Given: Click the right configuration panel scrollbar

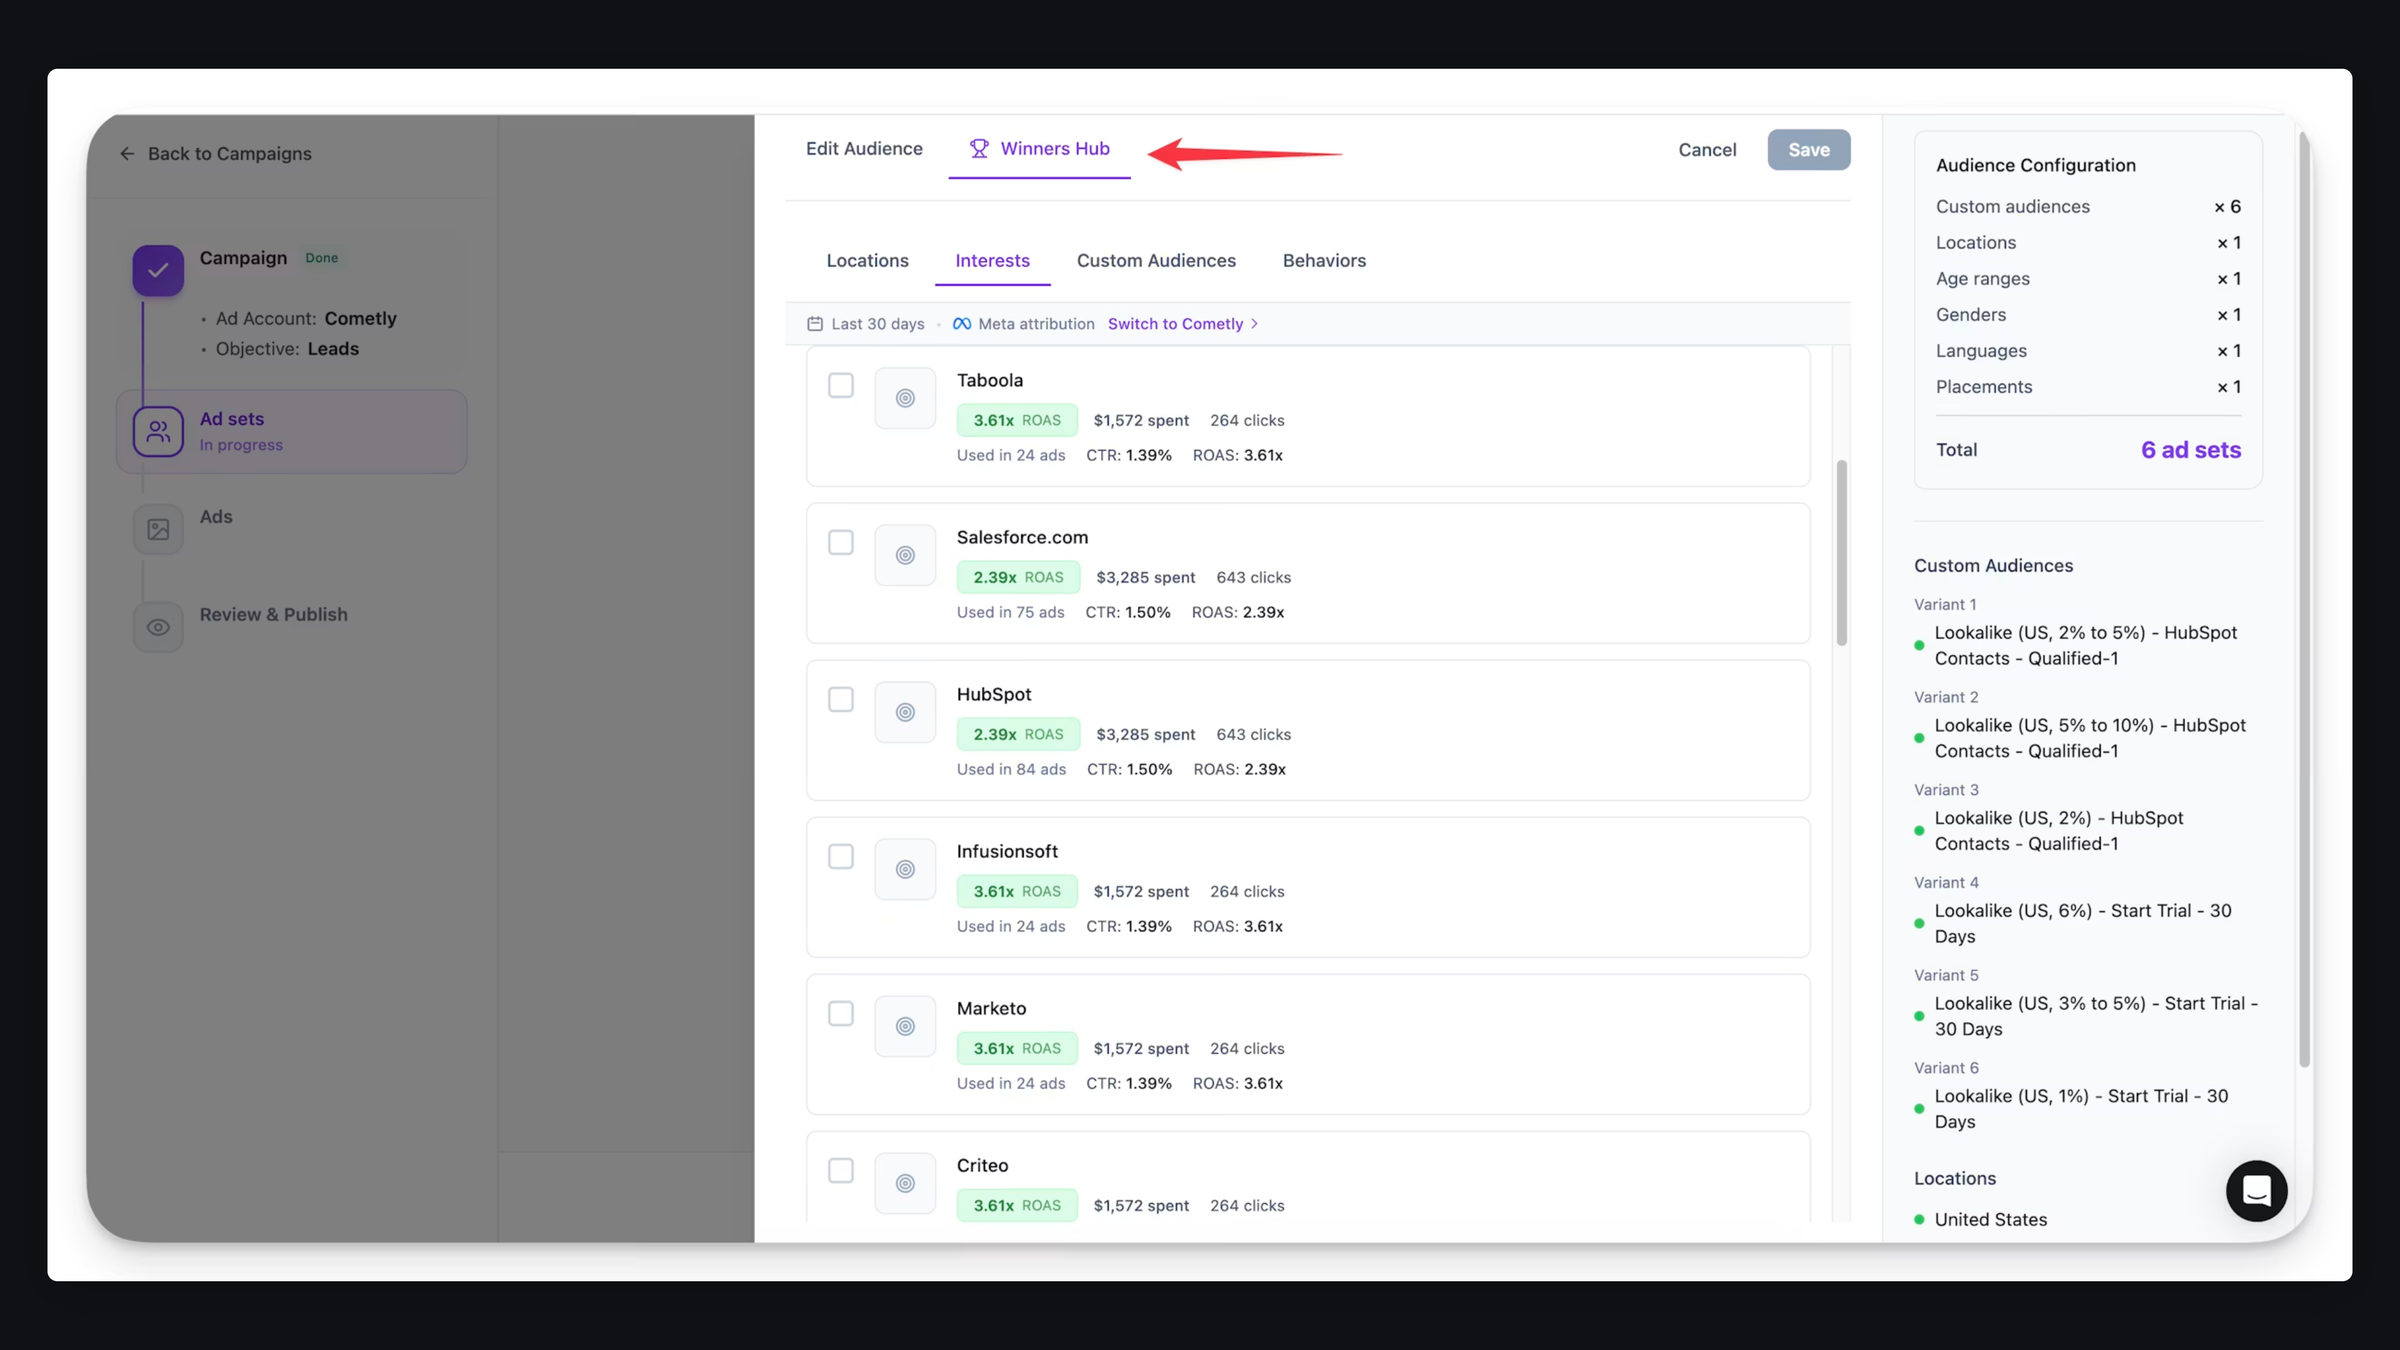Looking at the screenshot, I should (x=2304, y=600).
